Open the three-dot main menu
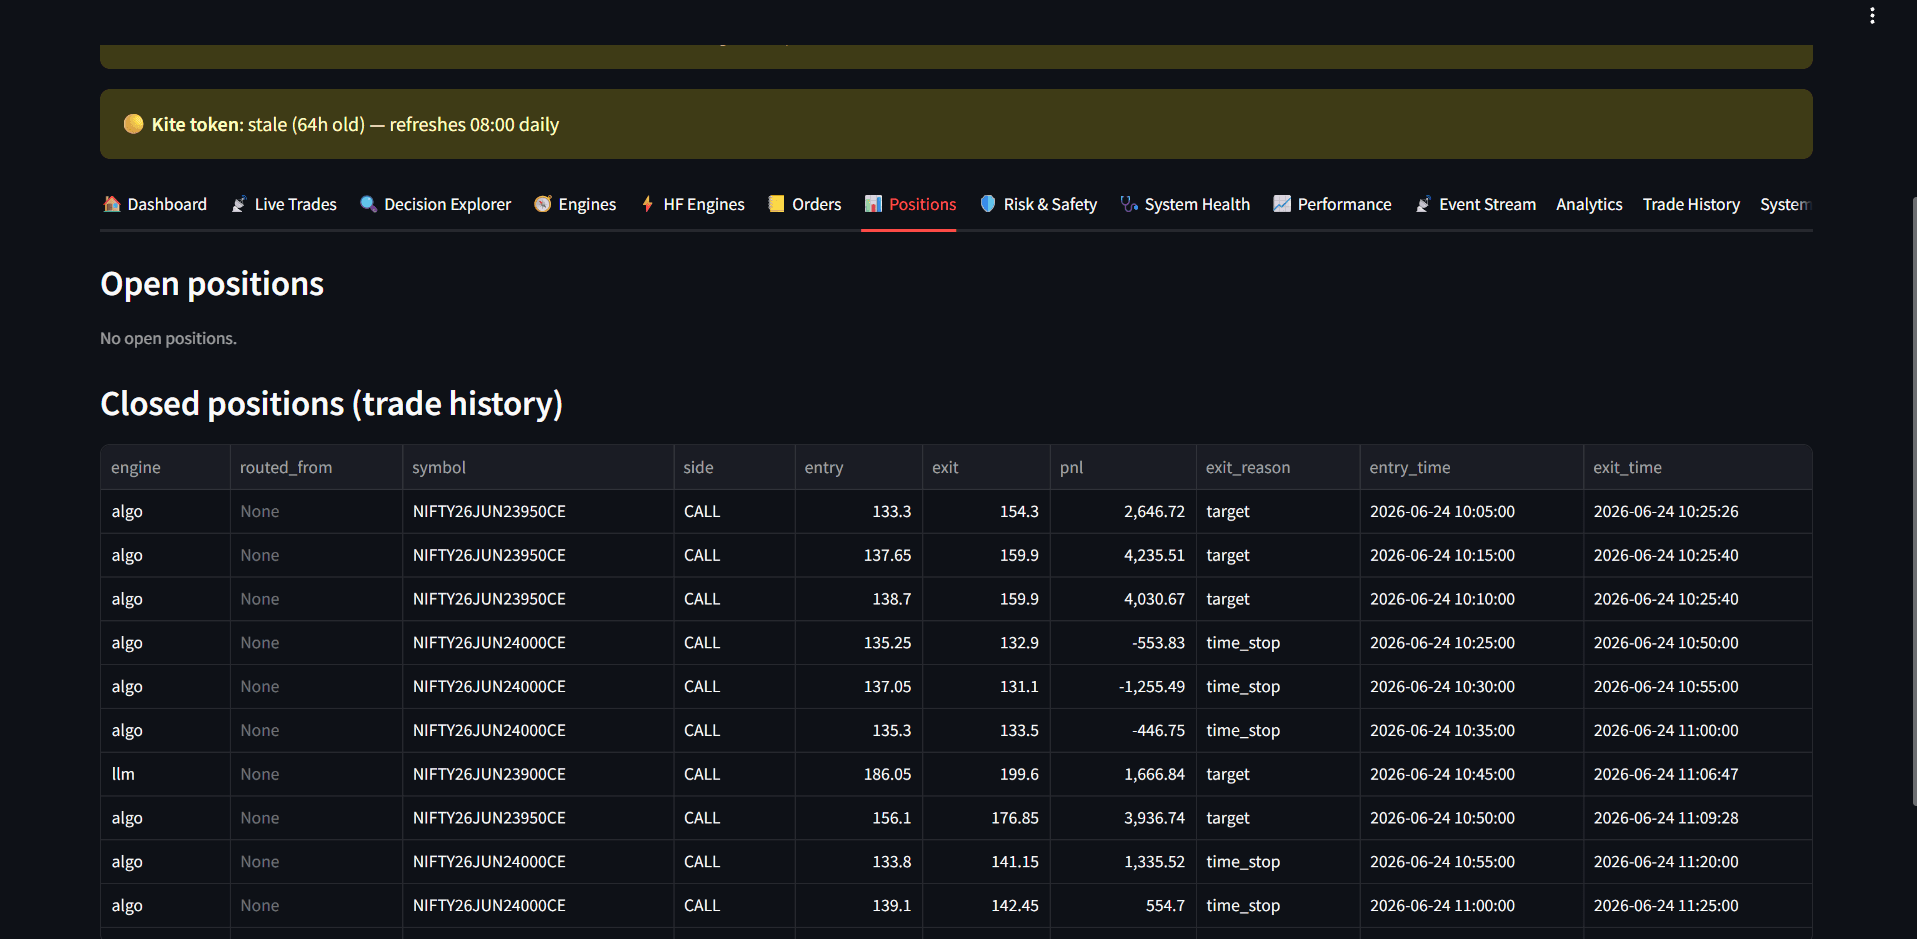This screenshot has width=1917, height=939. (1872, 16)
